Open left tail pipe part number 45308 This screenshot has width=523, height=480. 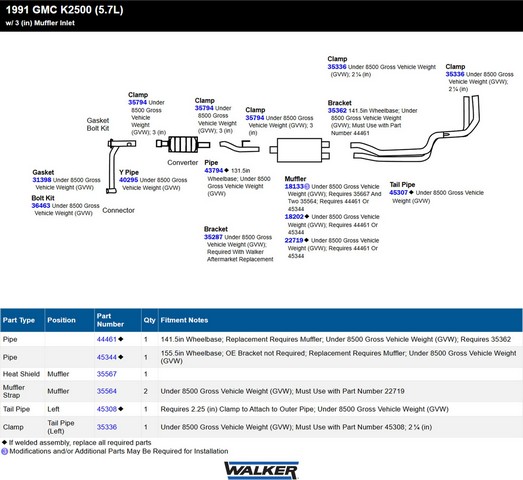(107, 409)
